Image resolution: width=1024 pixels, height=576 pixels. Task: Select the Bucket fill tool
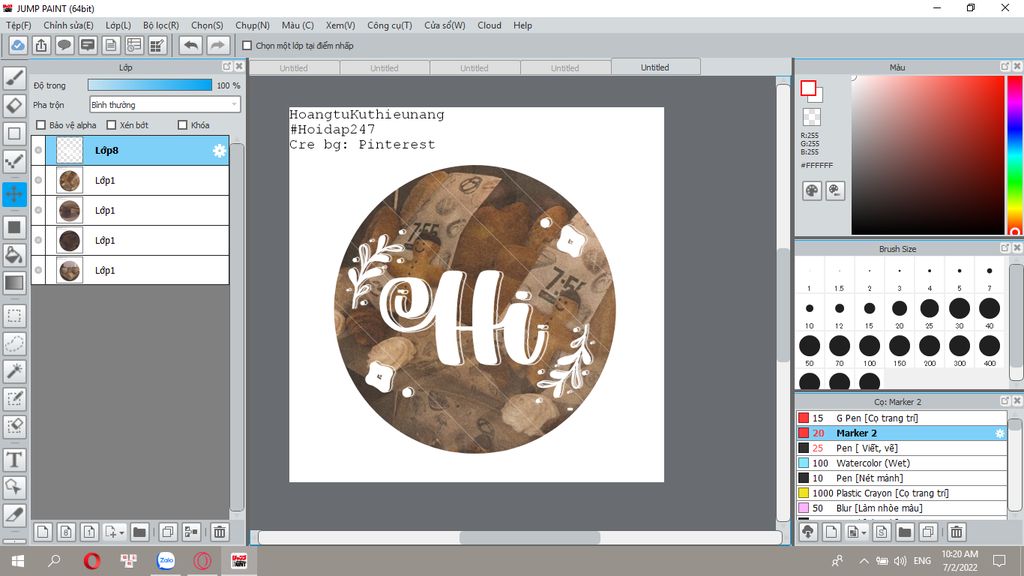(14, 255)
